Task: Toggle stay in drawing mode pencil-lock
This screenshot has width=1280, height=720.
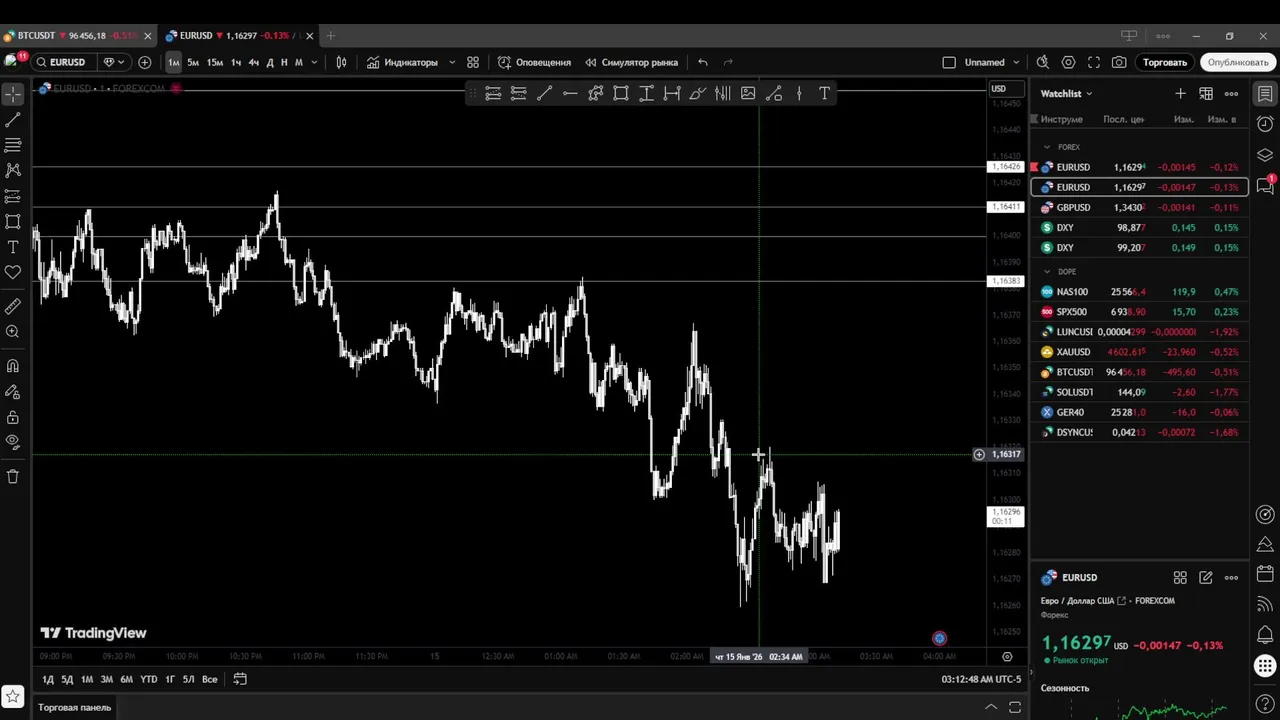Action: click(x=13, y=392)
